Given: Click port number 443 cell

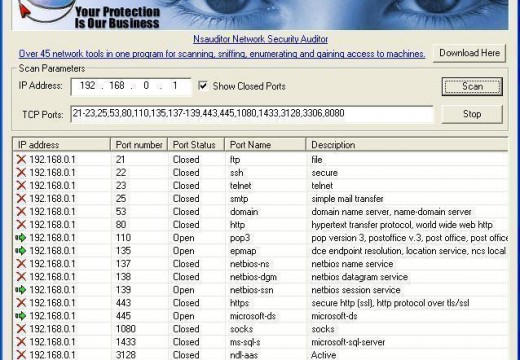Looking at the screenshot, I should (x=123, y=303).
